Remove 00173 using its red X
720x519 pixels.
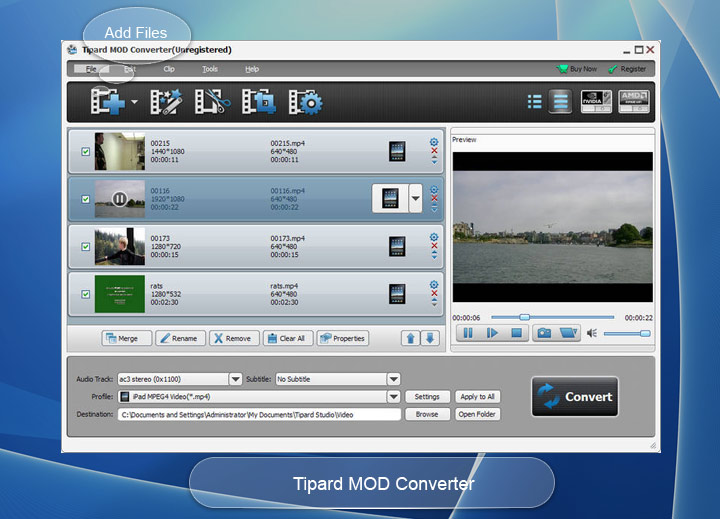434,246
